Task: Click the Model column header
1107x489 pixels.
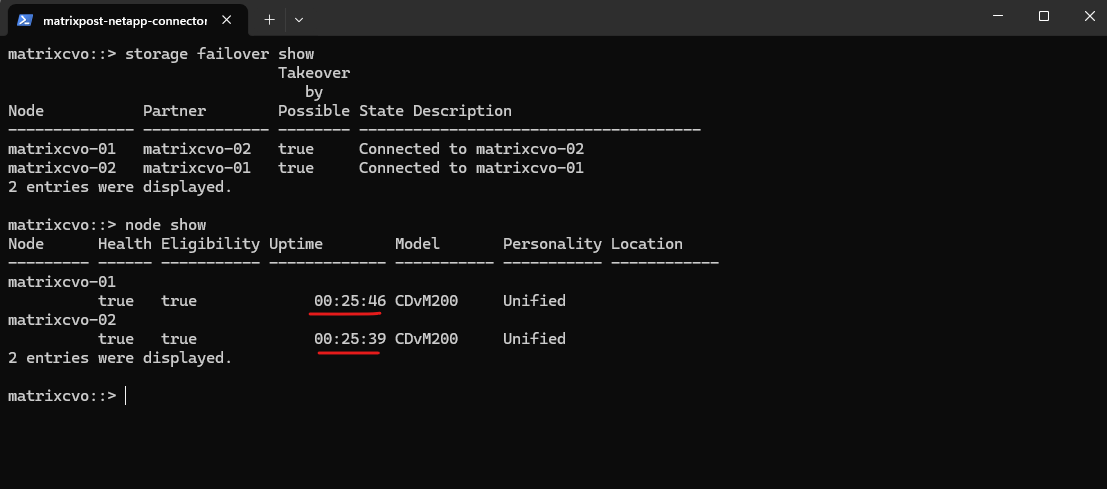Action: (x=417, y=244)
